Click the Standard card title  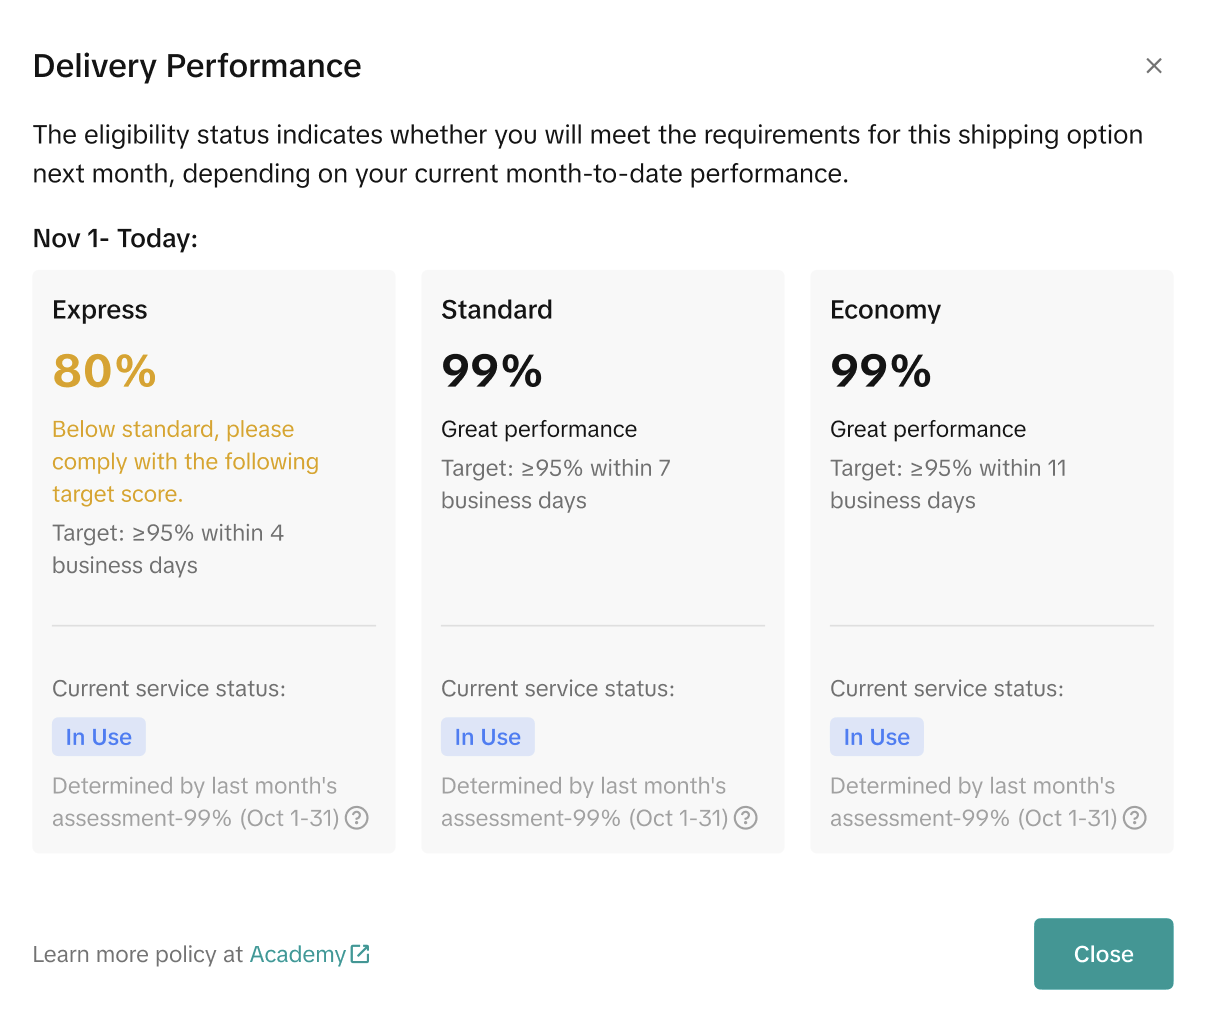[497, 310]
